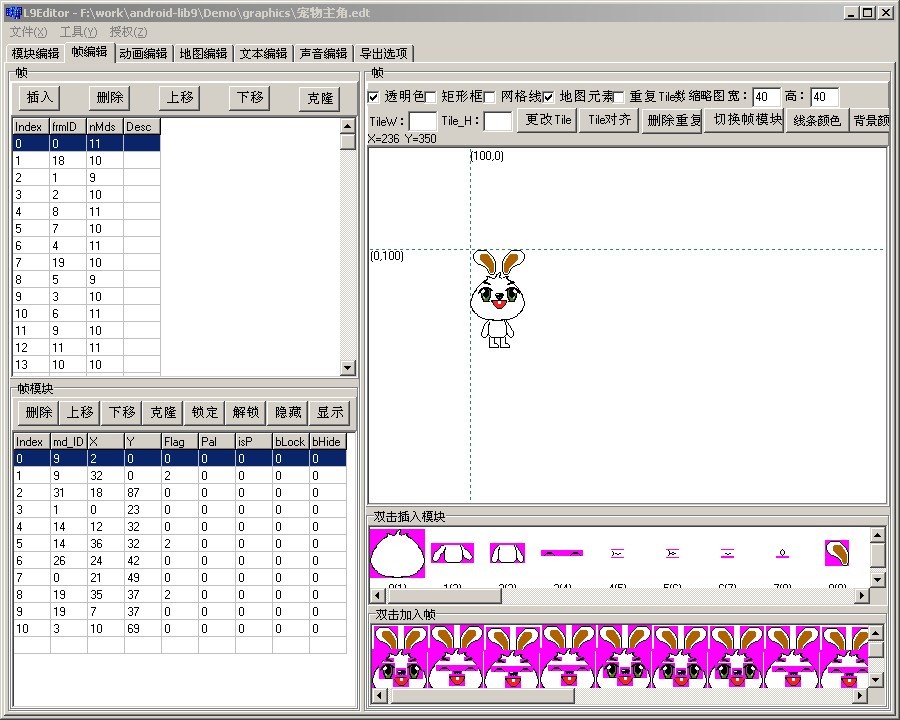
Task: Enable the 网格线 checkbox
Action: tap(490, 97)
